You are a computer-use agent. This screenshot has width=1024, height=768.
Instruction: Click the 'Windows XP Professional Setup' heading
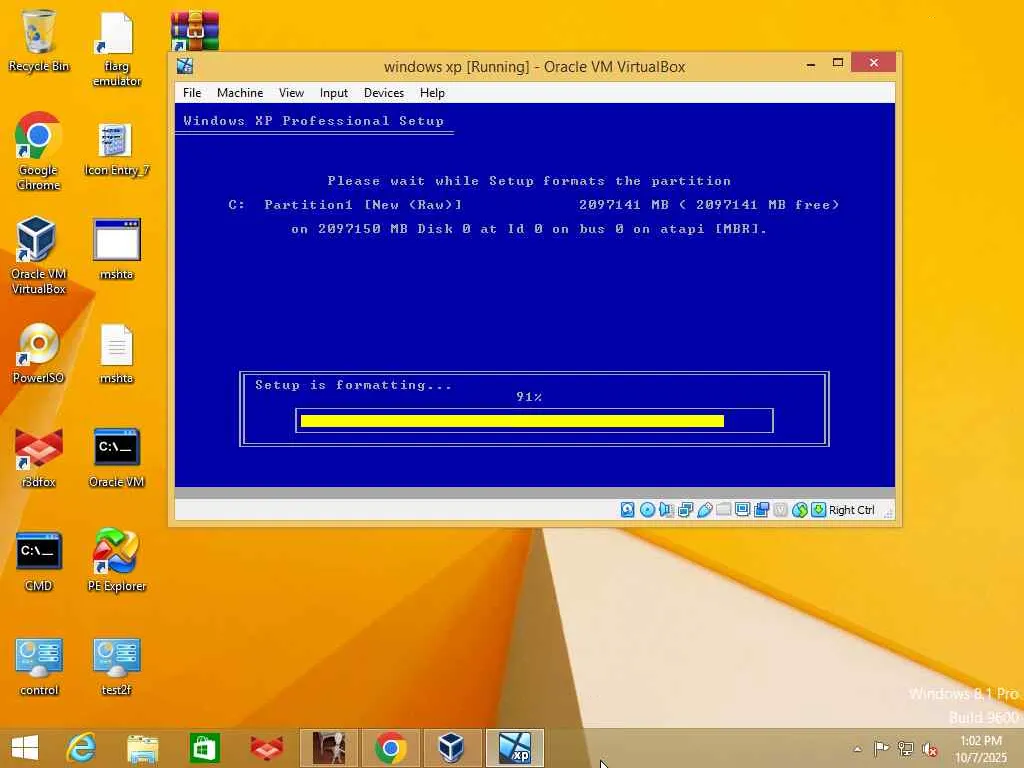click(313, 121)
